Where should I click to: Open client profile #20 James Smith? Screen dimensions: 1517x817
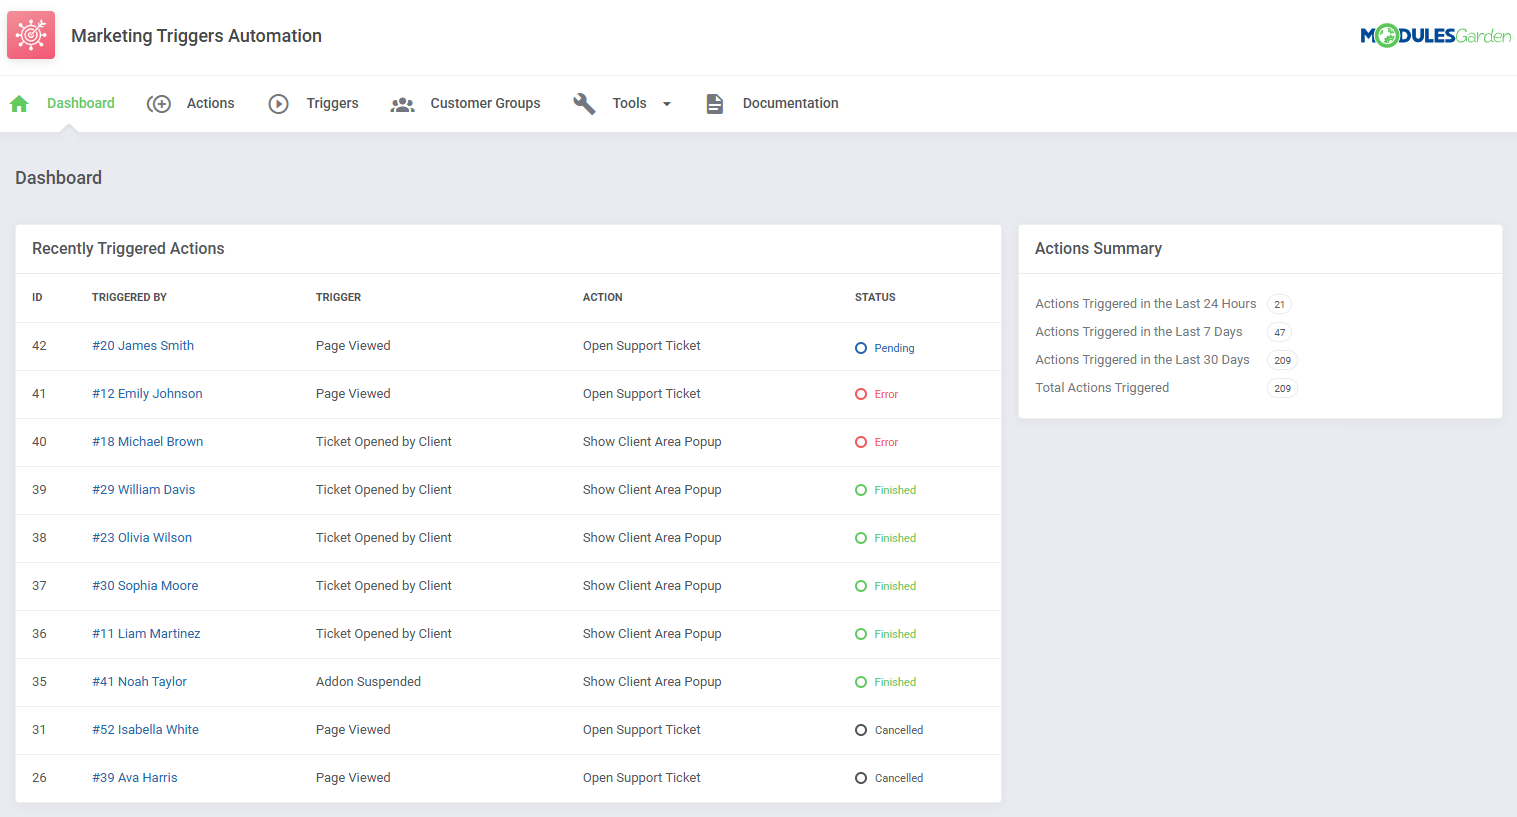[x=143, y=345]
